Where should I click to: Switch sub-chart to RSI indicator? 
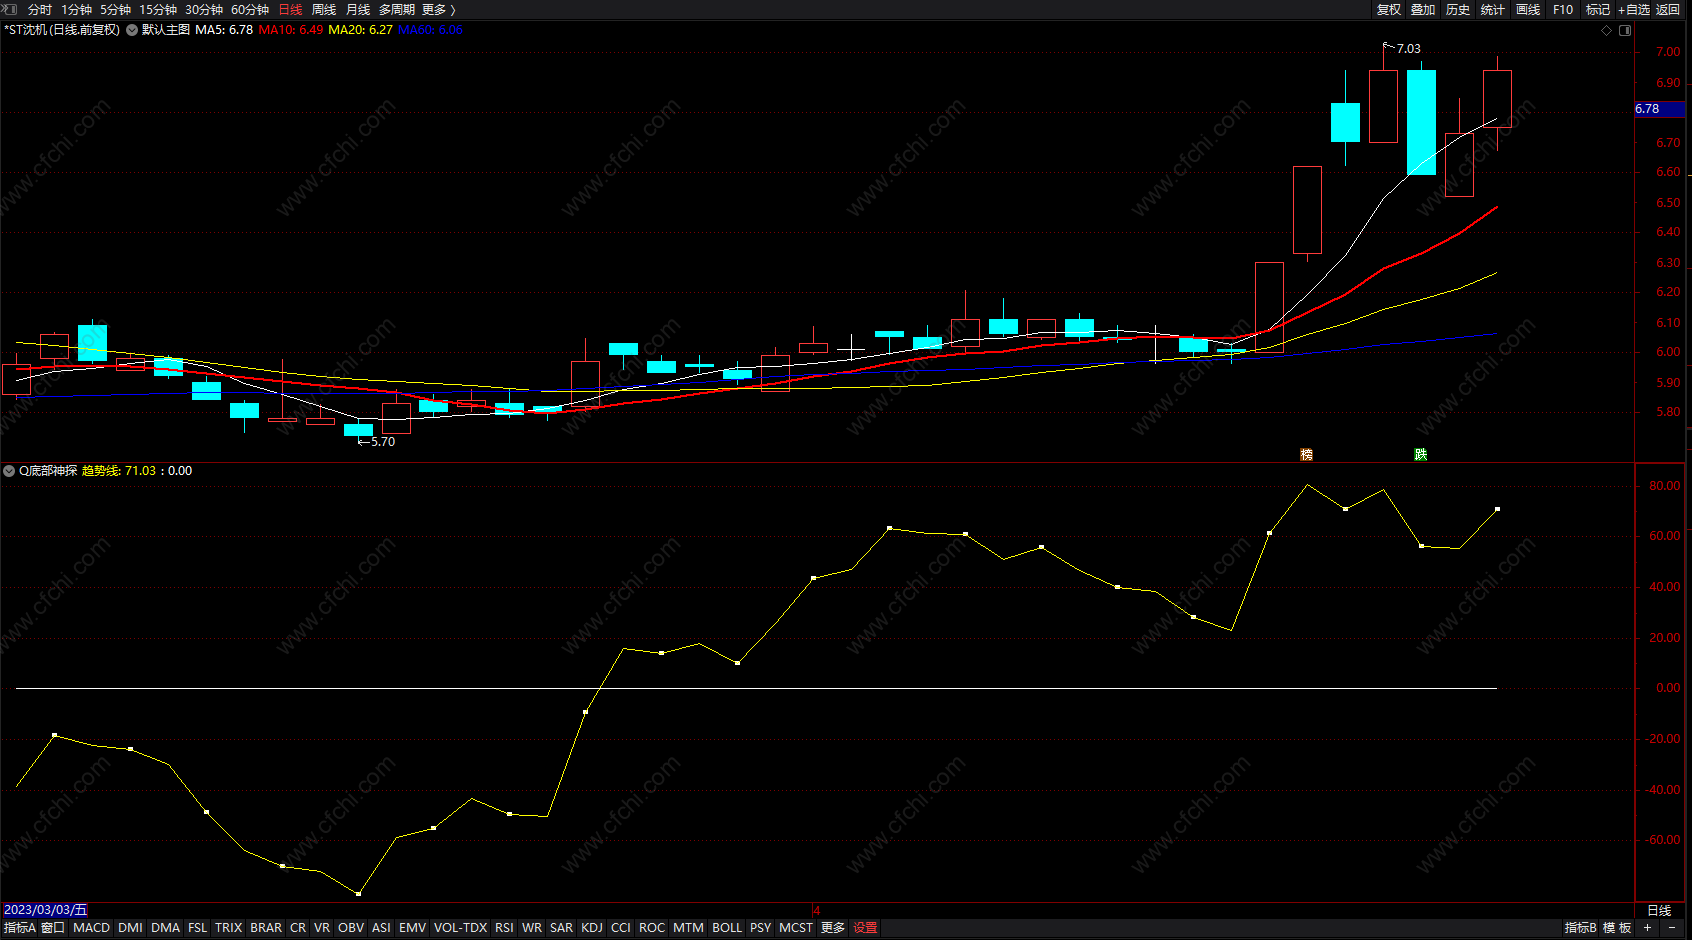point(504,928)
